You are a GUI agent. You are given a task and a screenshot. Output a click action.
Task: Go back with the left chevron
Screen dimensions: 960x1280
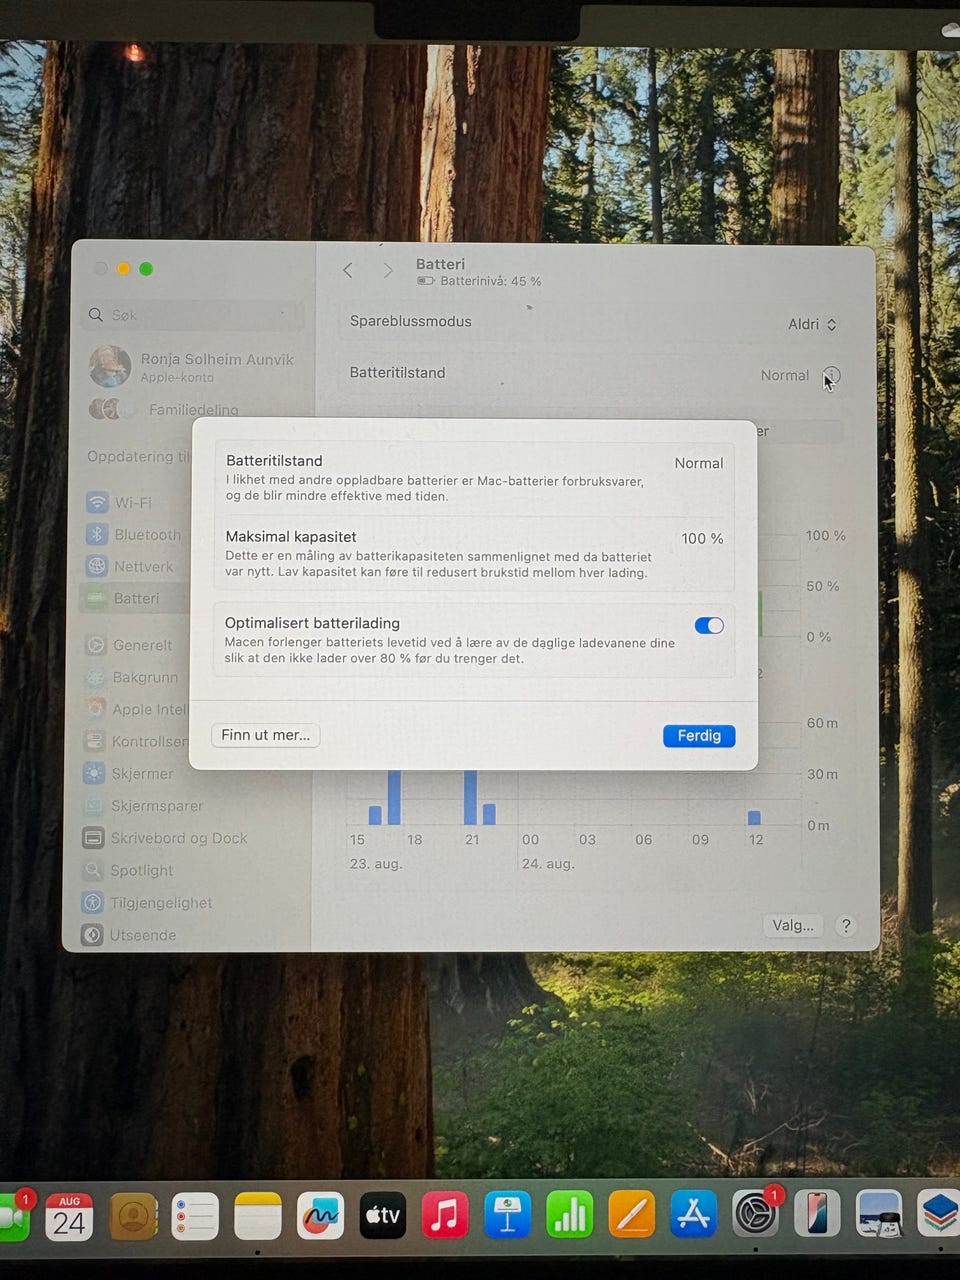[348, 270]
